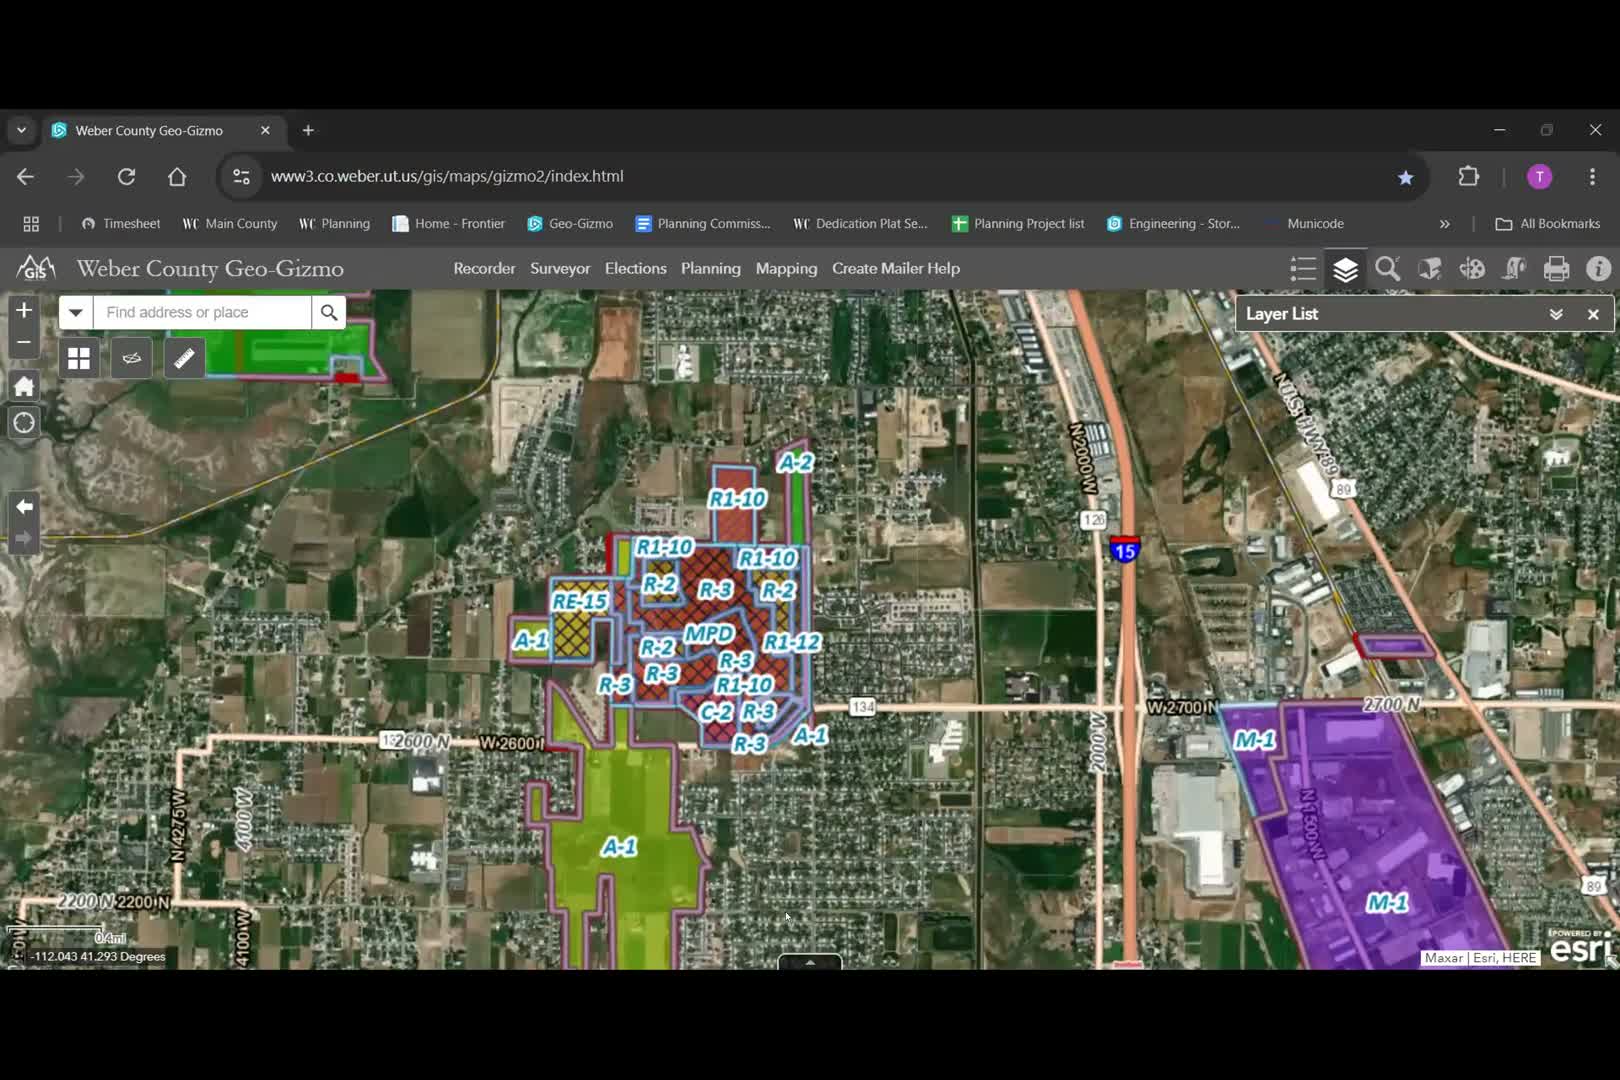Select the draw palette icon in the toolbar
Image resolution: width=1620 pixels, height=1080 pixels.
1471,268
